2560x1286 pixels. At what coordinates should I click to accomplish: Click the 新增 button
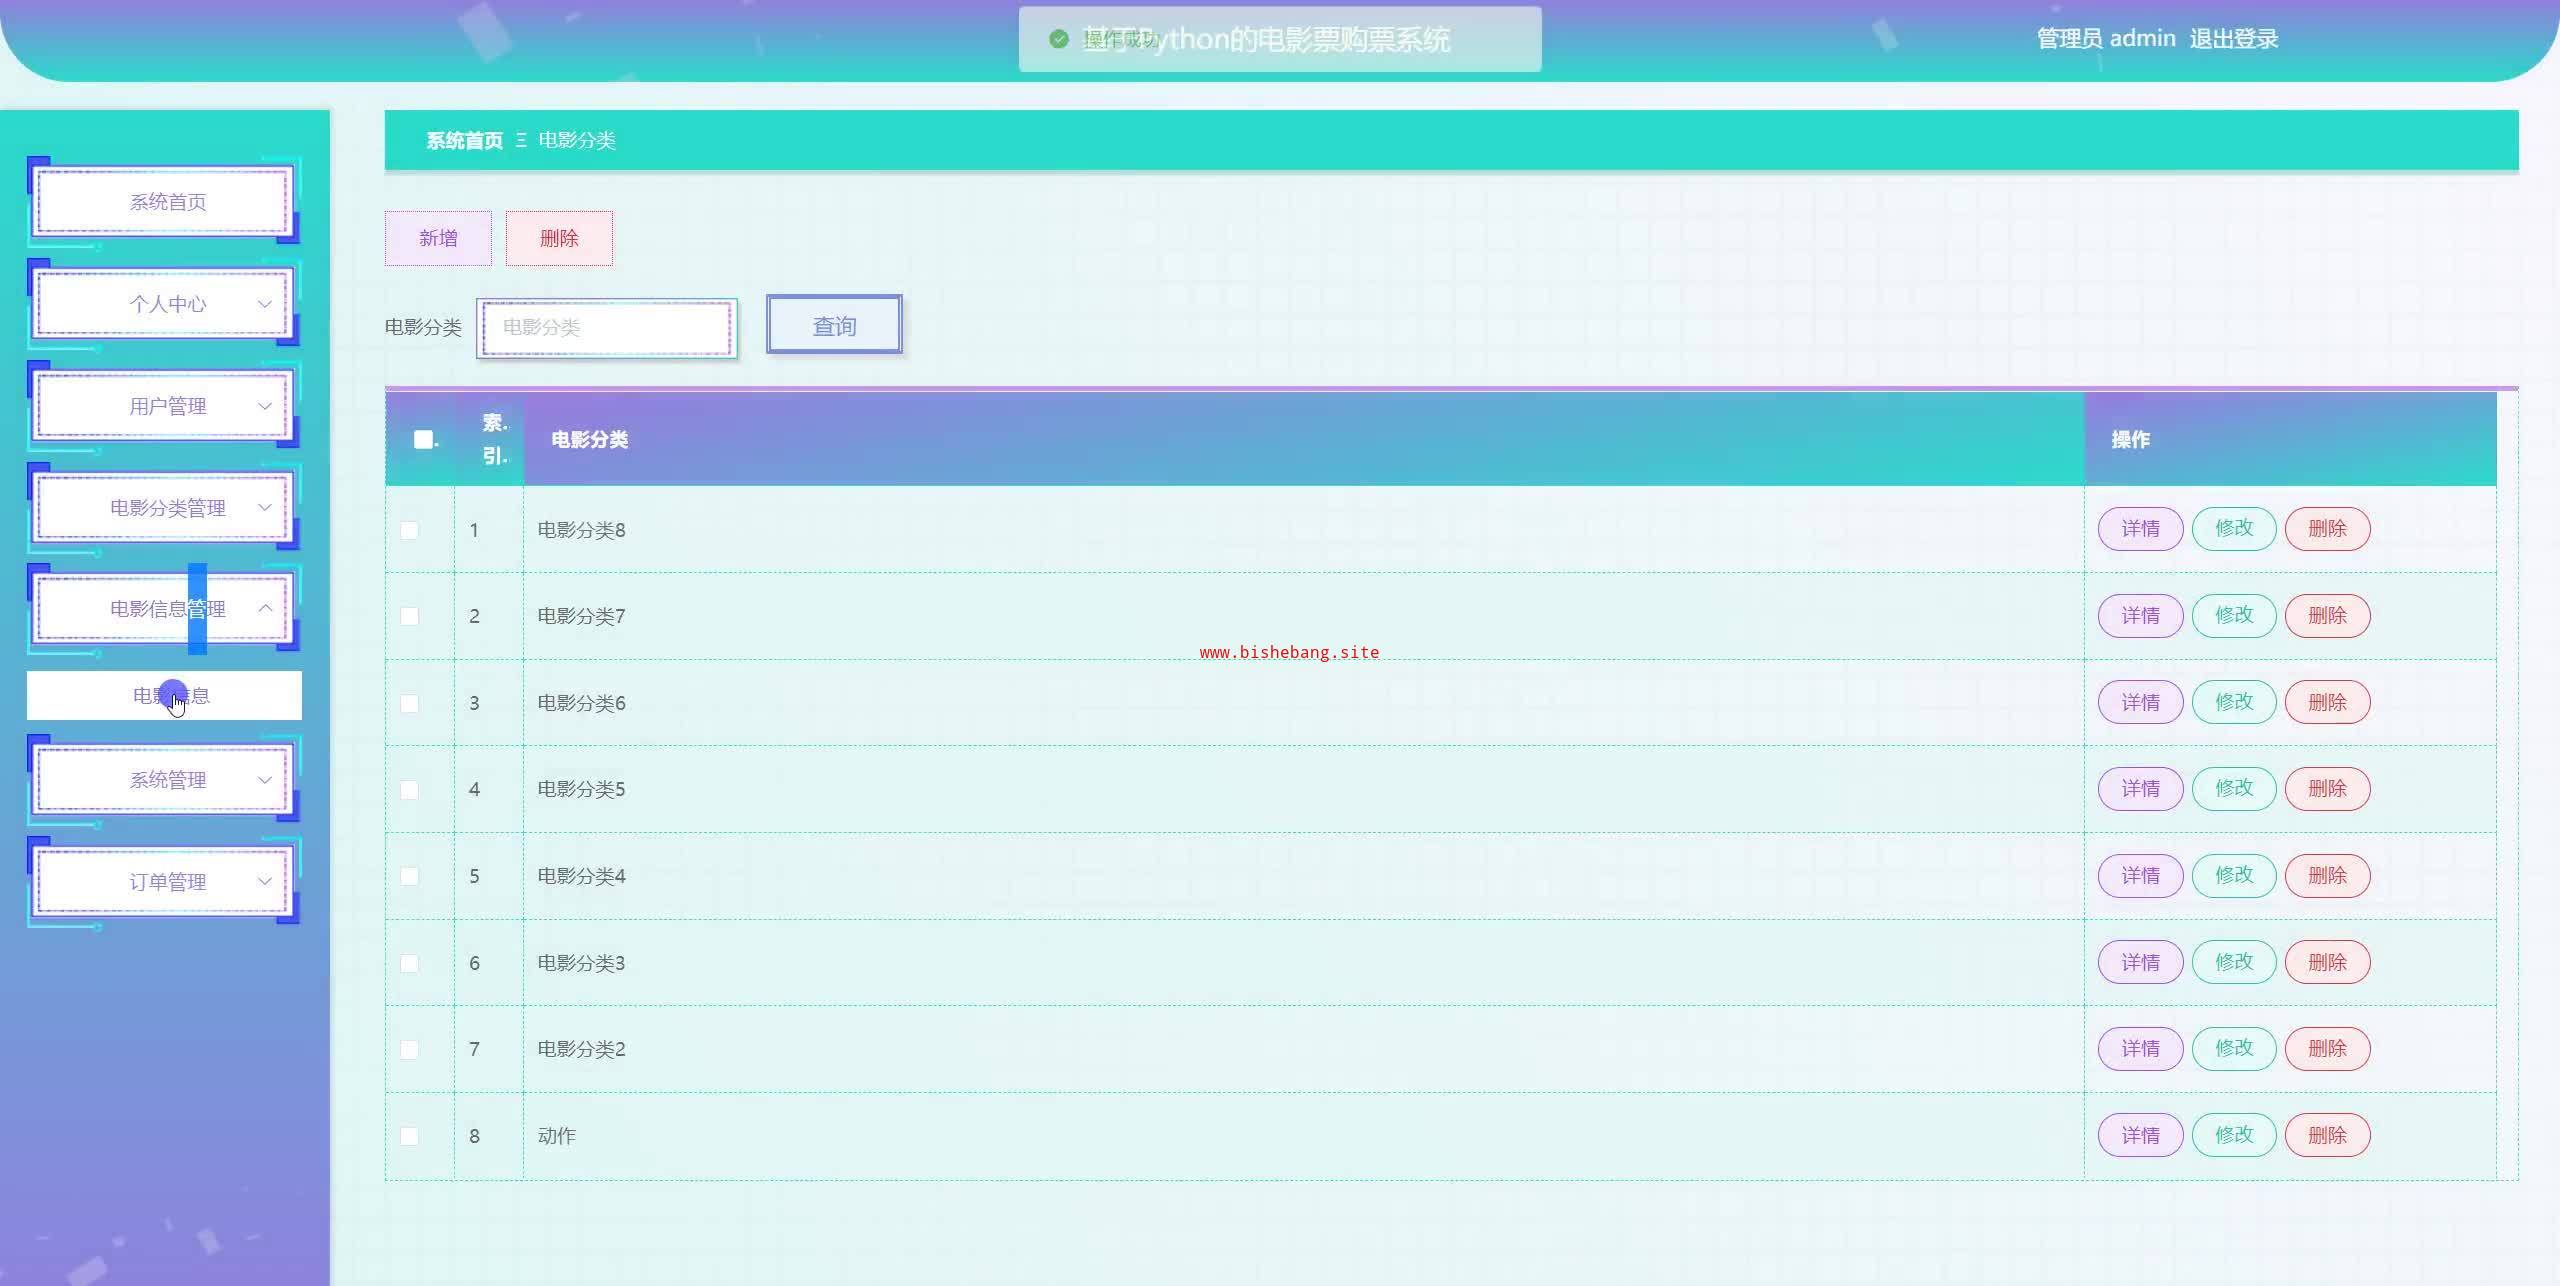point(438,238)
